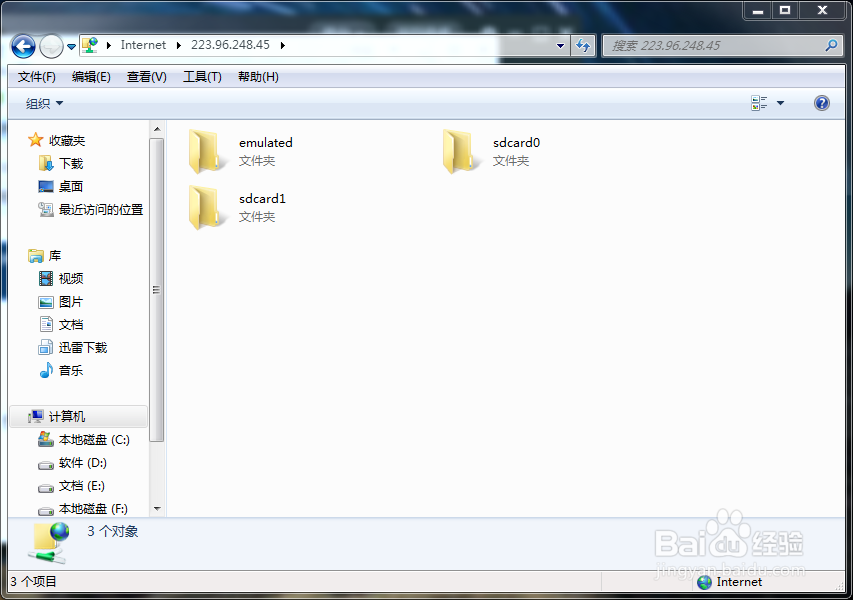The image size is (853, 600).
Task: Open 桌面 in the navigation pane
Action: tap(71, 187)
